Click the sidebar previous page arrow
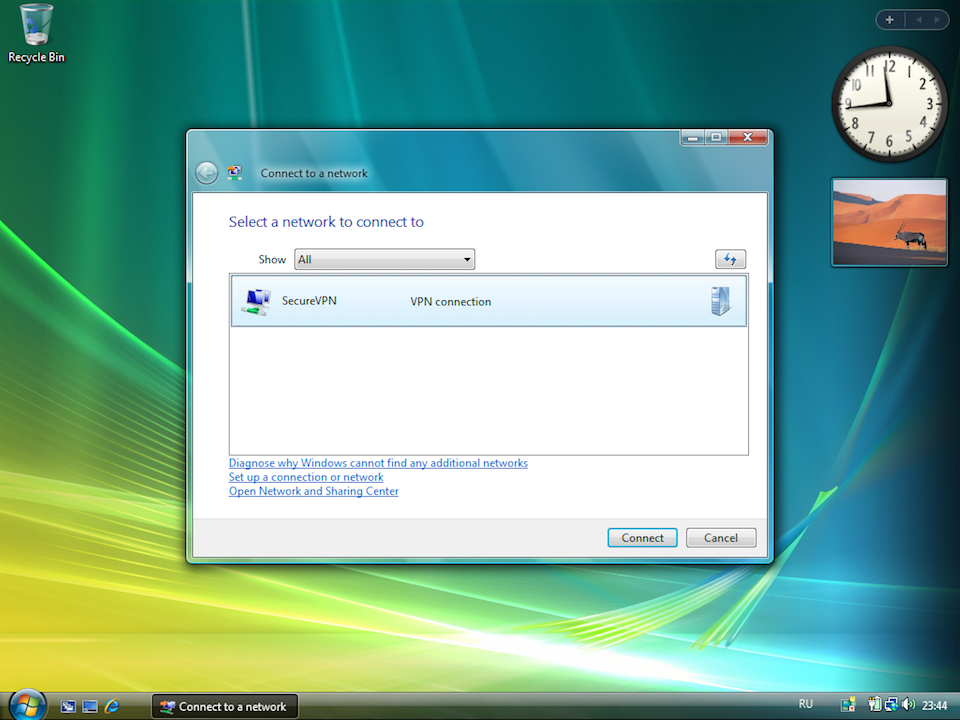 pos(918,20)
